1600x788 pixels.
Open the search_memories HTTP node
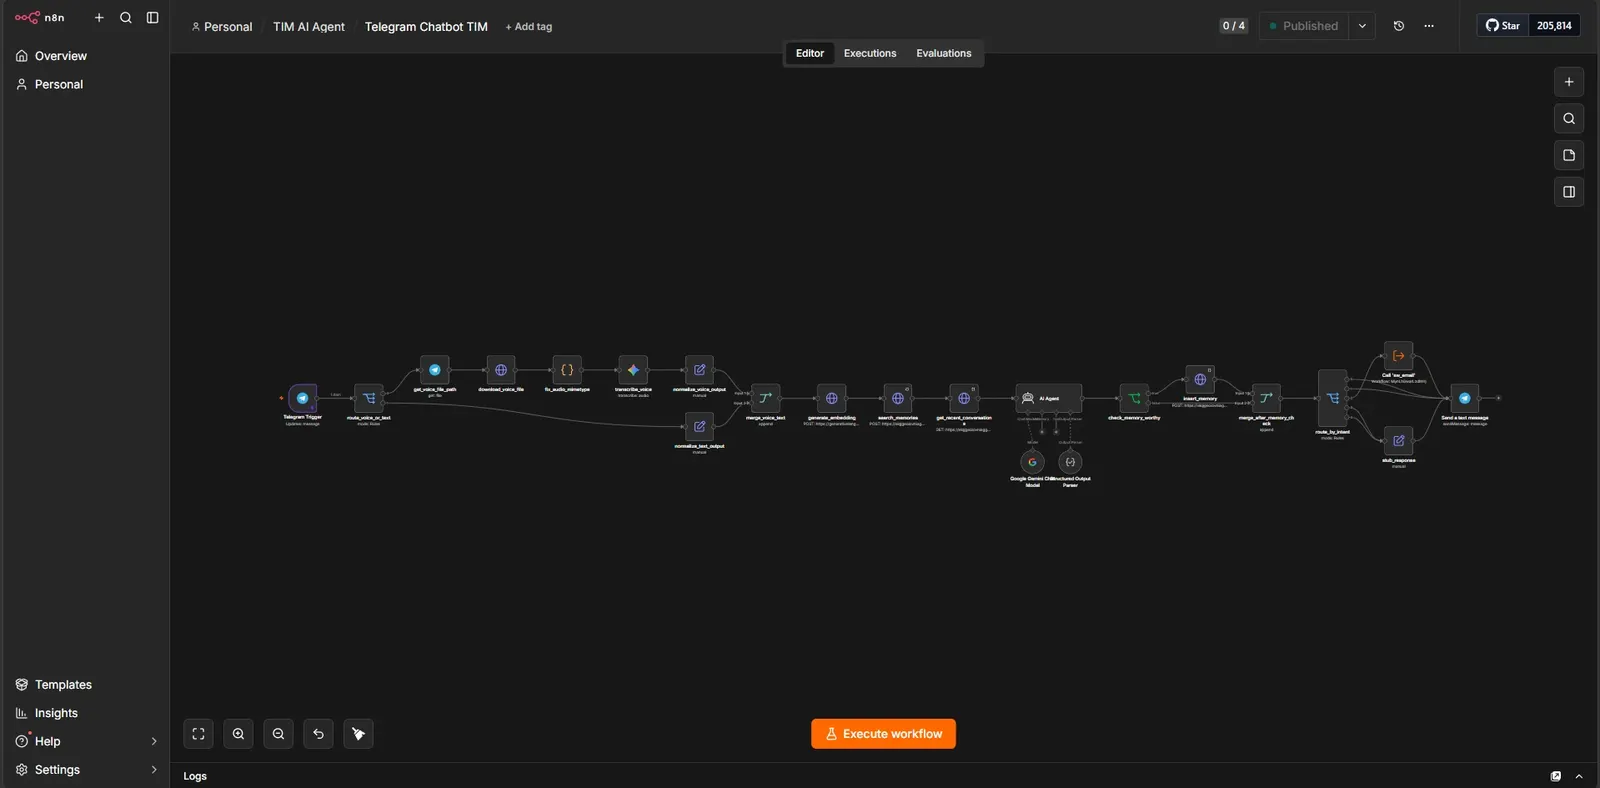coord(898,398)
